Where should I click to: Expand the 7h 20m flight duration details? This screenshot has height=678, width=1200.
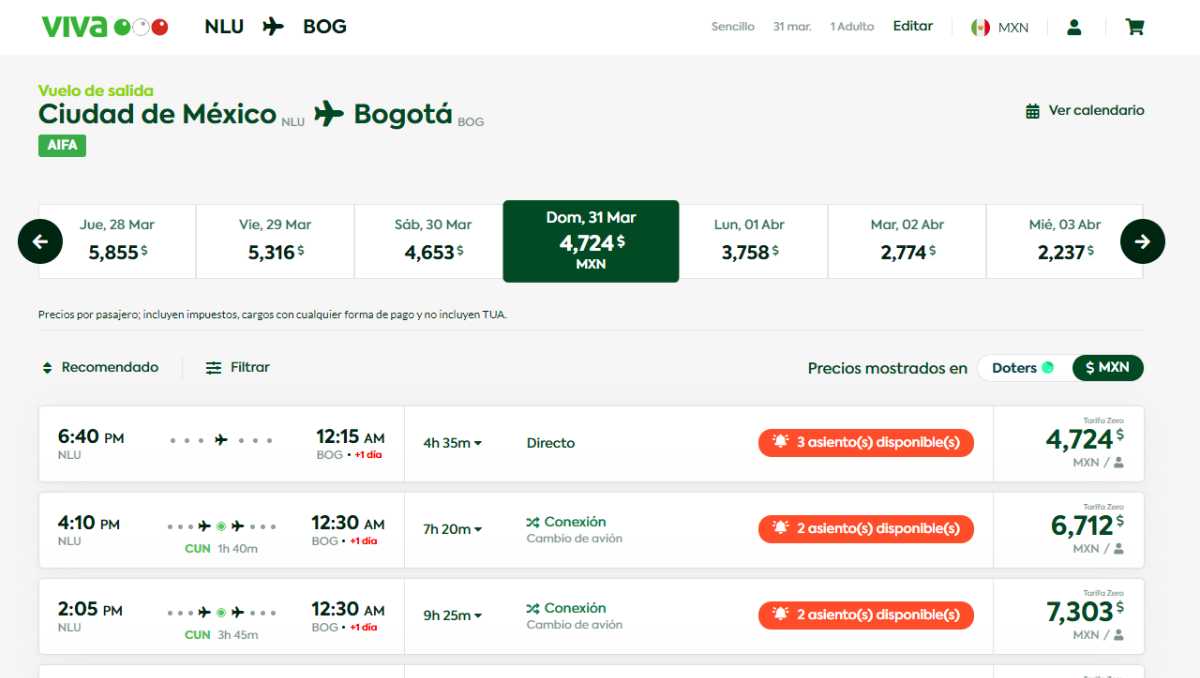tap(452, 529)
